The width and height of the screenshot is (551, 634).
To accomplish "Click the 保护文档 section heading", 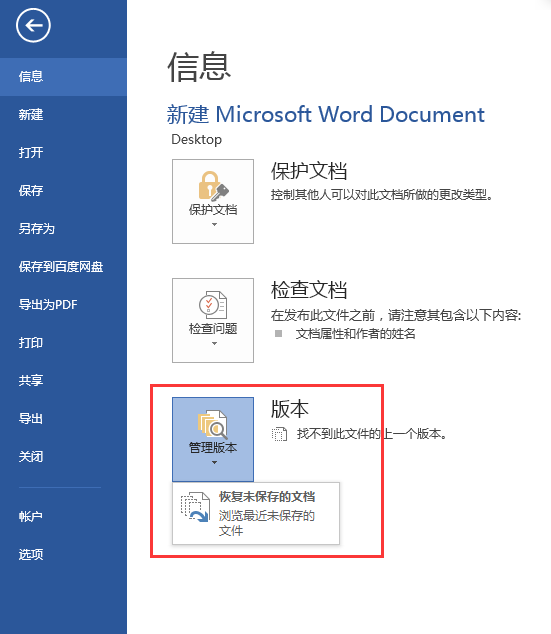I will (309, 171).
